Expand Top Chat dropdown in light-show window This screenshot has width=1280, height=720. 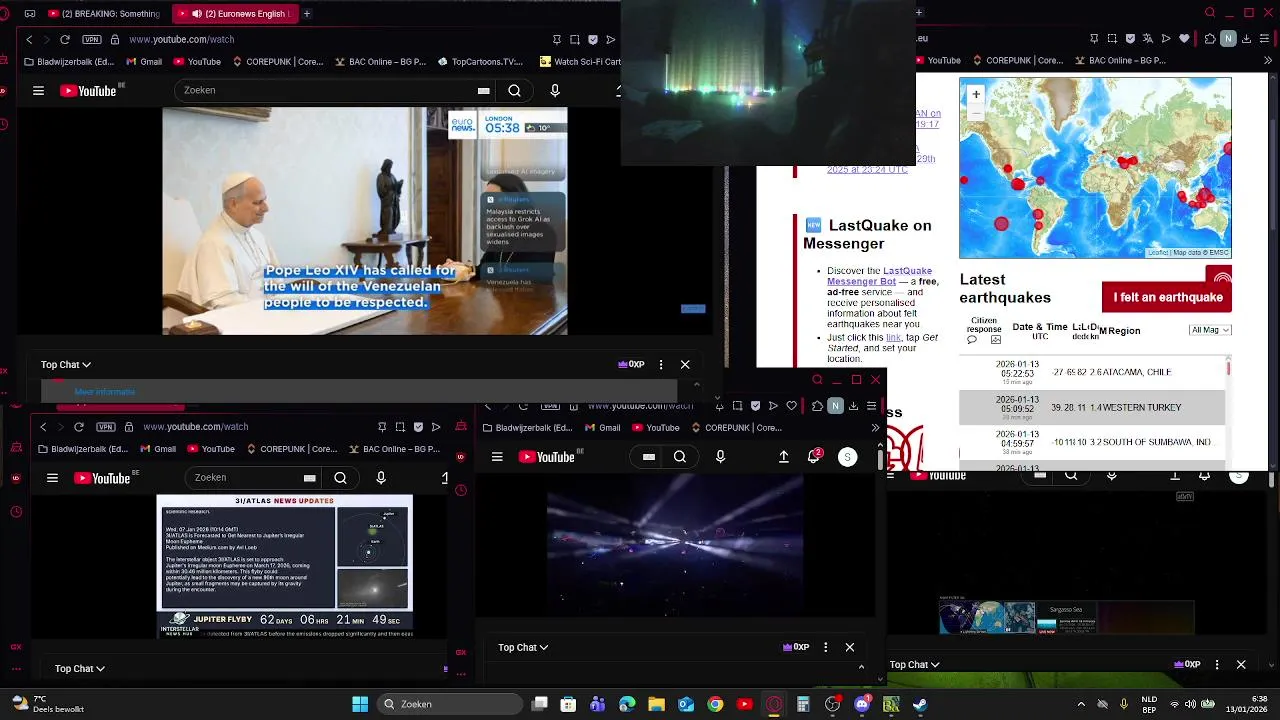523,648
